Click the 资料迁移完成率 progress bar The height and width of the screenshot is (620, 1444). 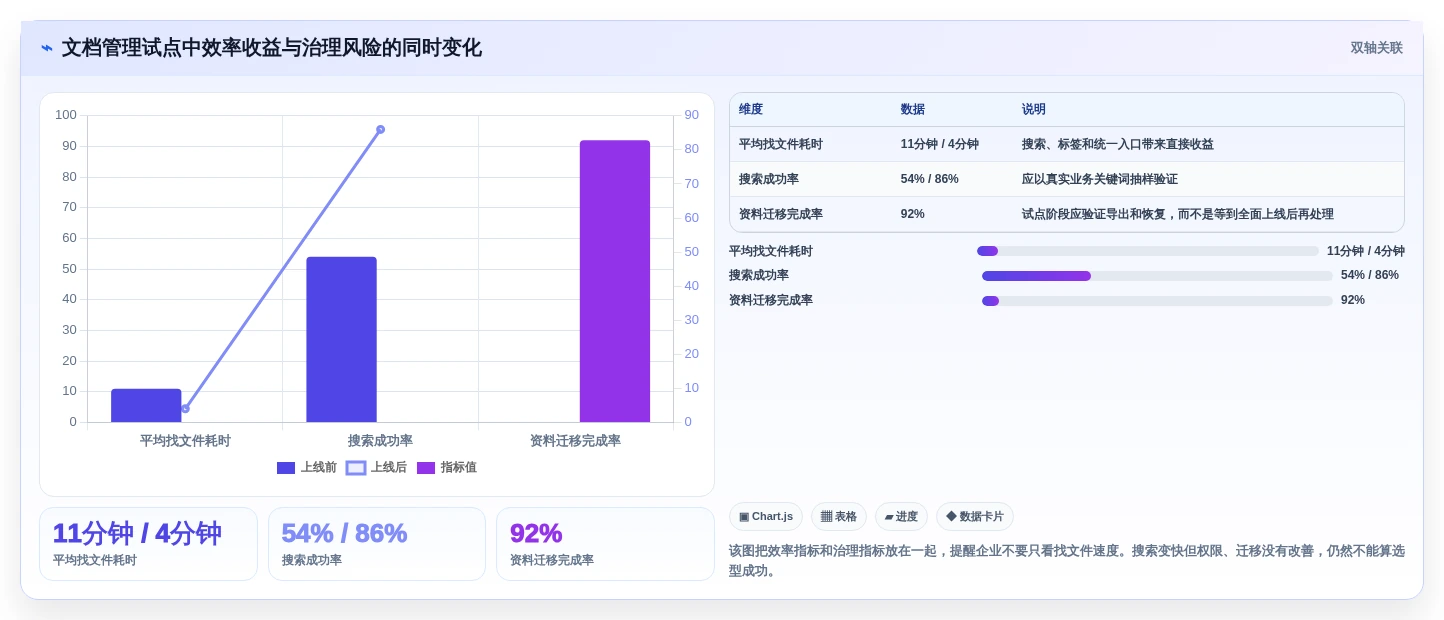1157,301
